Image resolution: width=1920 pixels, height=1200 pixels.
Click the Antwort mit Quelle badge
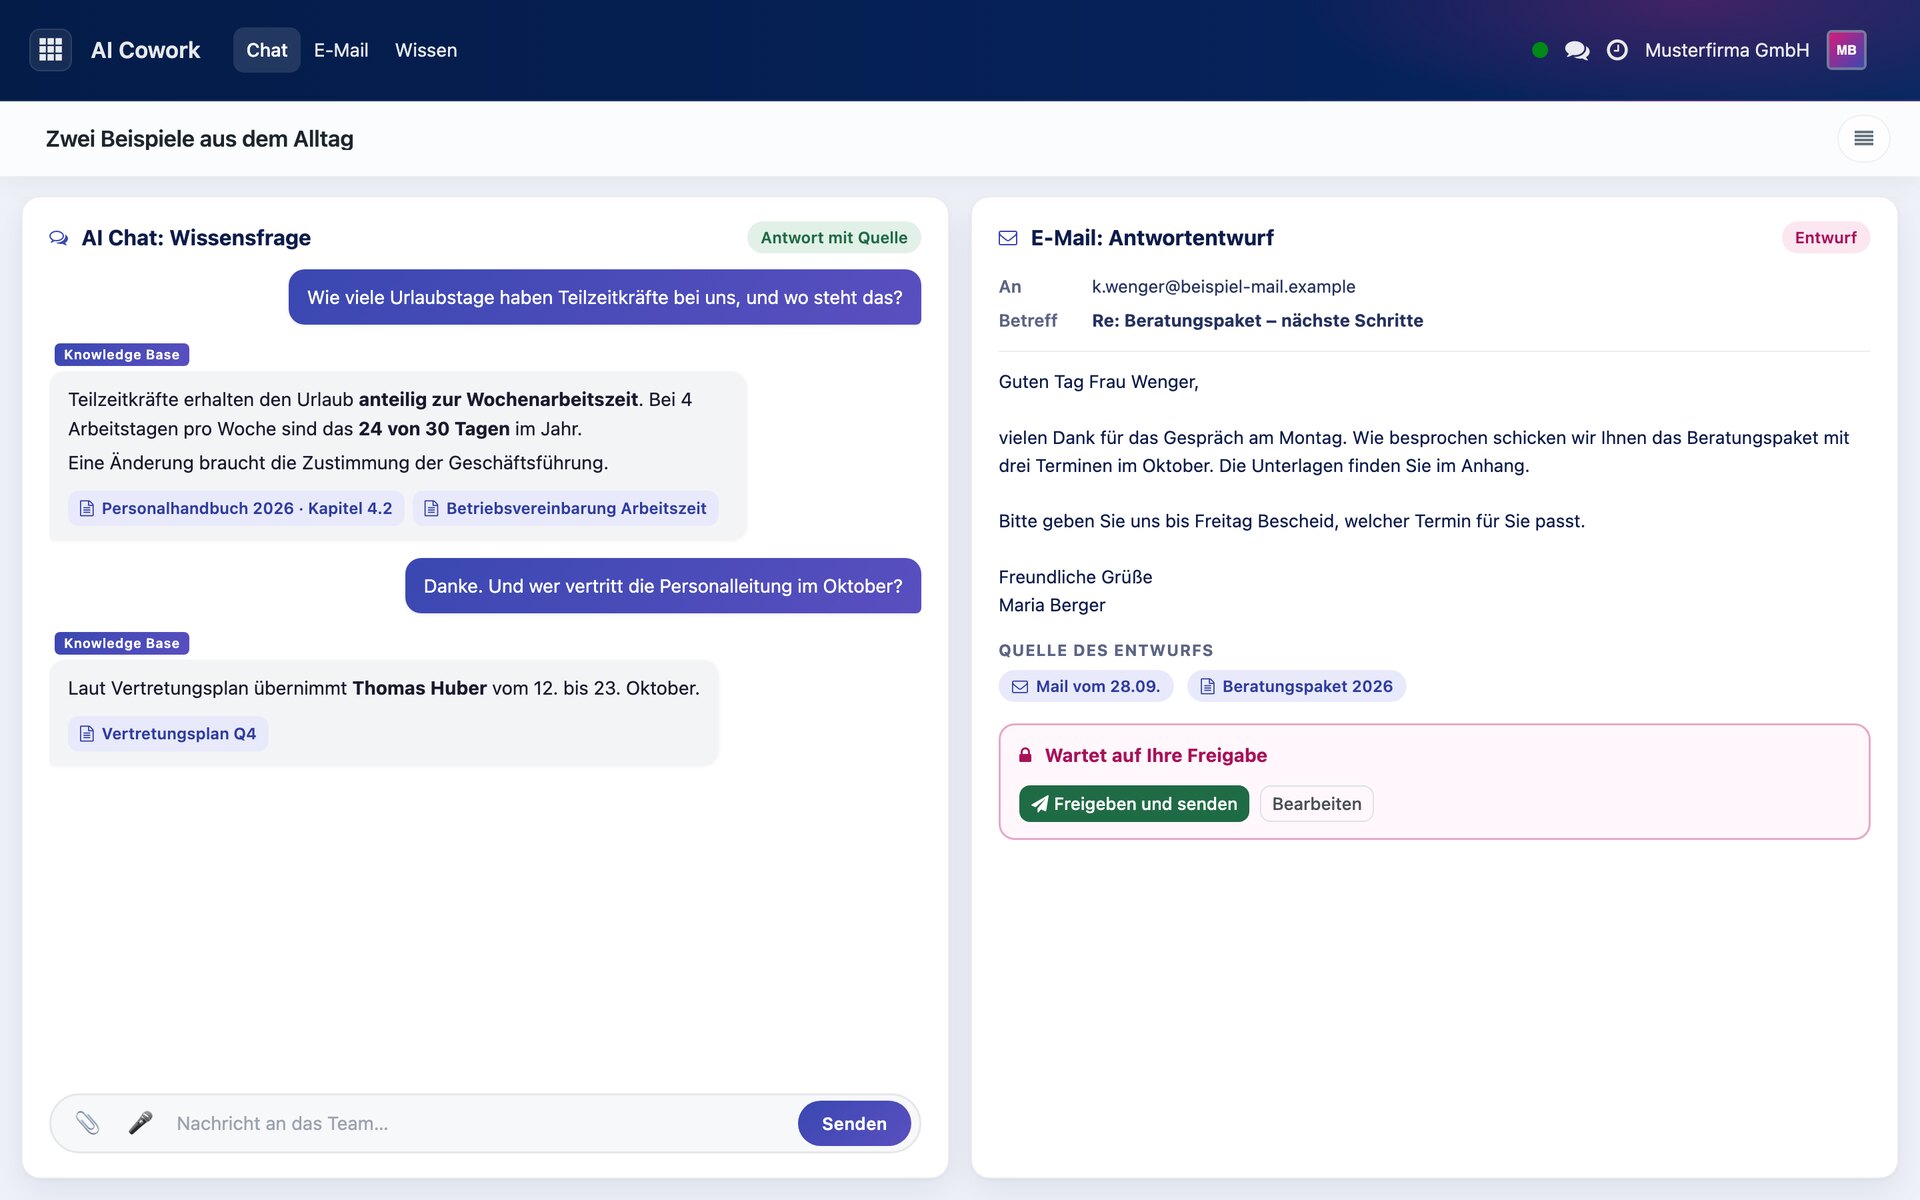(834, 238)
